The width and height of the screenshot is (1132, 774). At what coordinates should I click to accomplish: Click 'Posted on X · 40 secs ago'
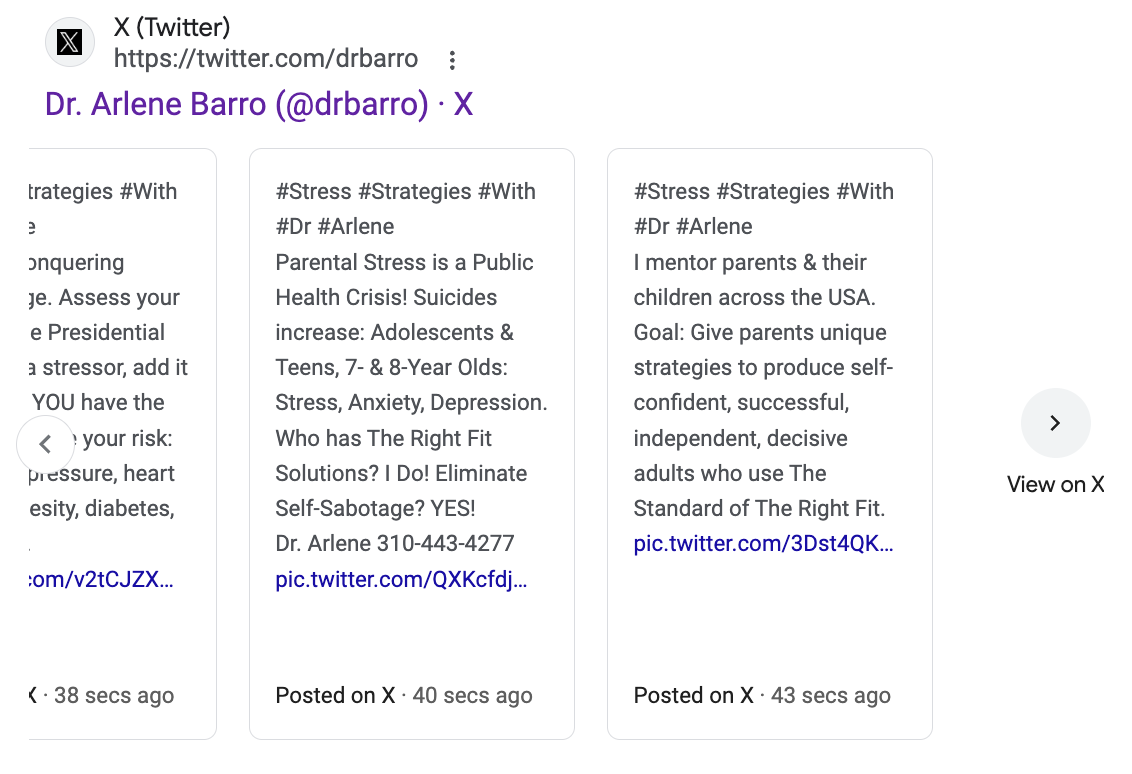[x=404, y=695]
